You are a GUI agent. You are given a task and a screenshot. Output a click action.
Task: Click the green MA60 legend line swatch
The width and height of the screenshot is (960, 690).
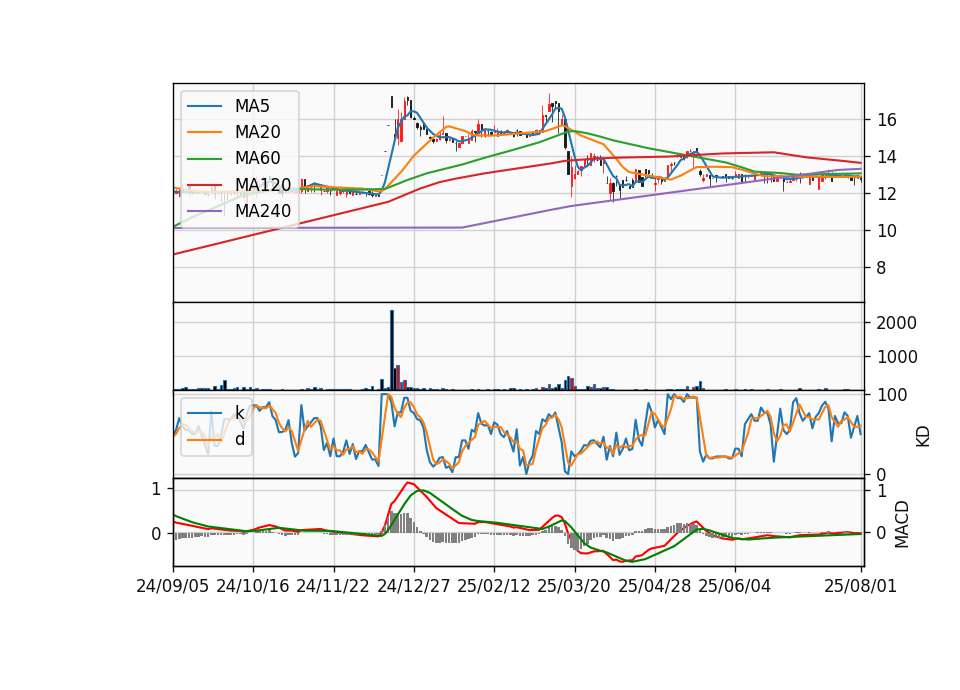click(x=204, y=159)
